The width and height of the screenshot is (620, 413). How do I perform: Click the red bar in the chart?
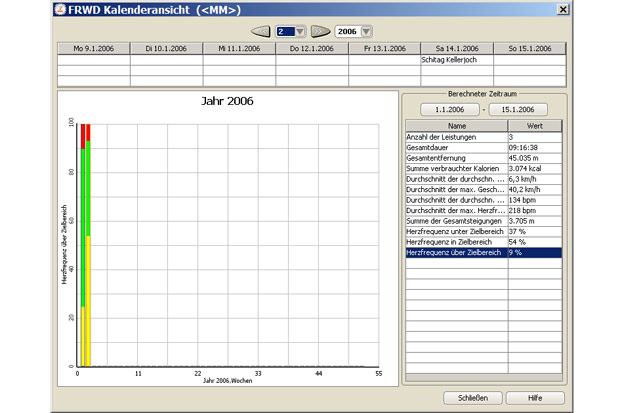86,135
